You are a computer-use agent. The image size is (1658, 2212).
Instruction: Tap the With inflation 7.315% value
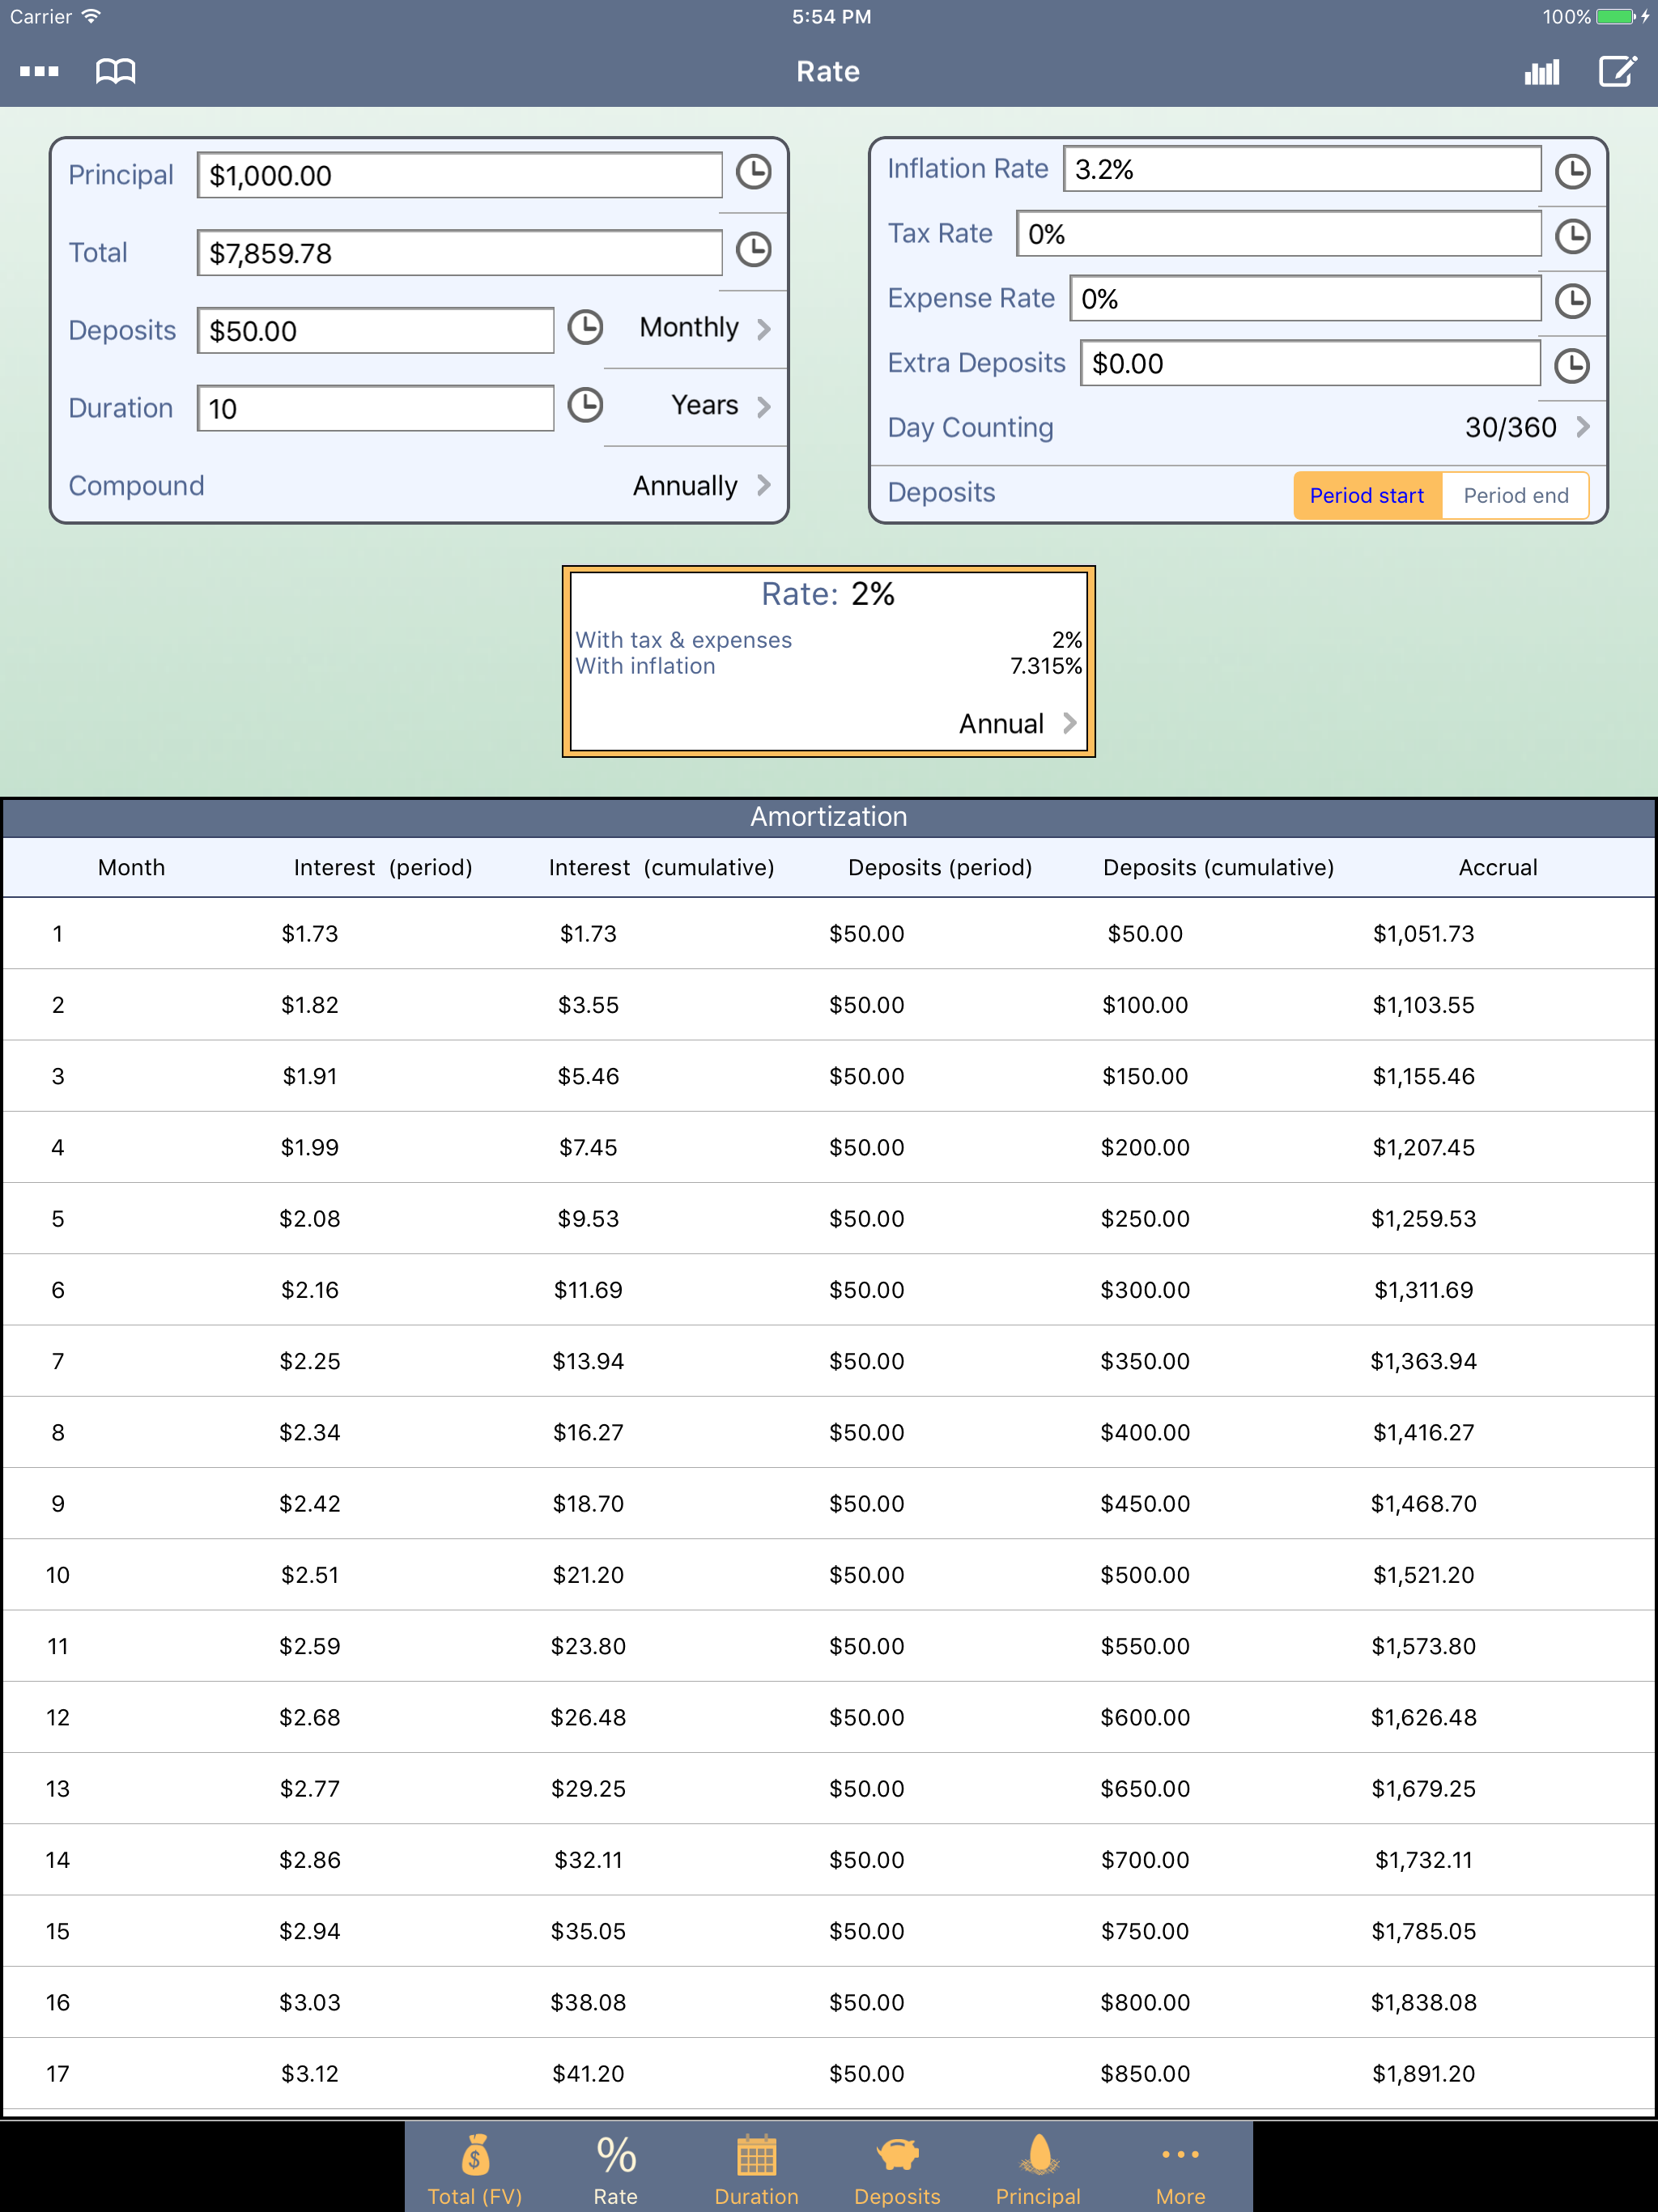1045,666
